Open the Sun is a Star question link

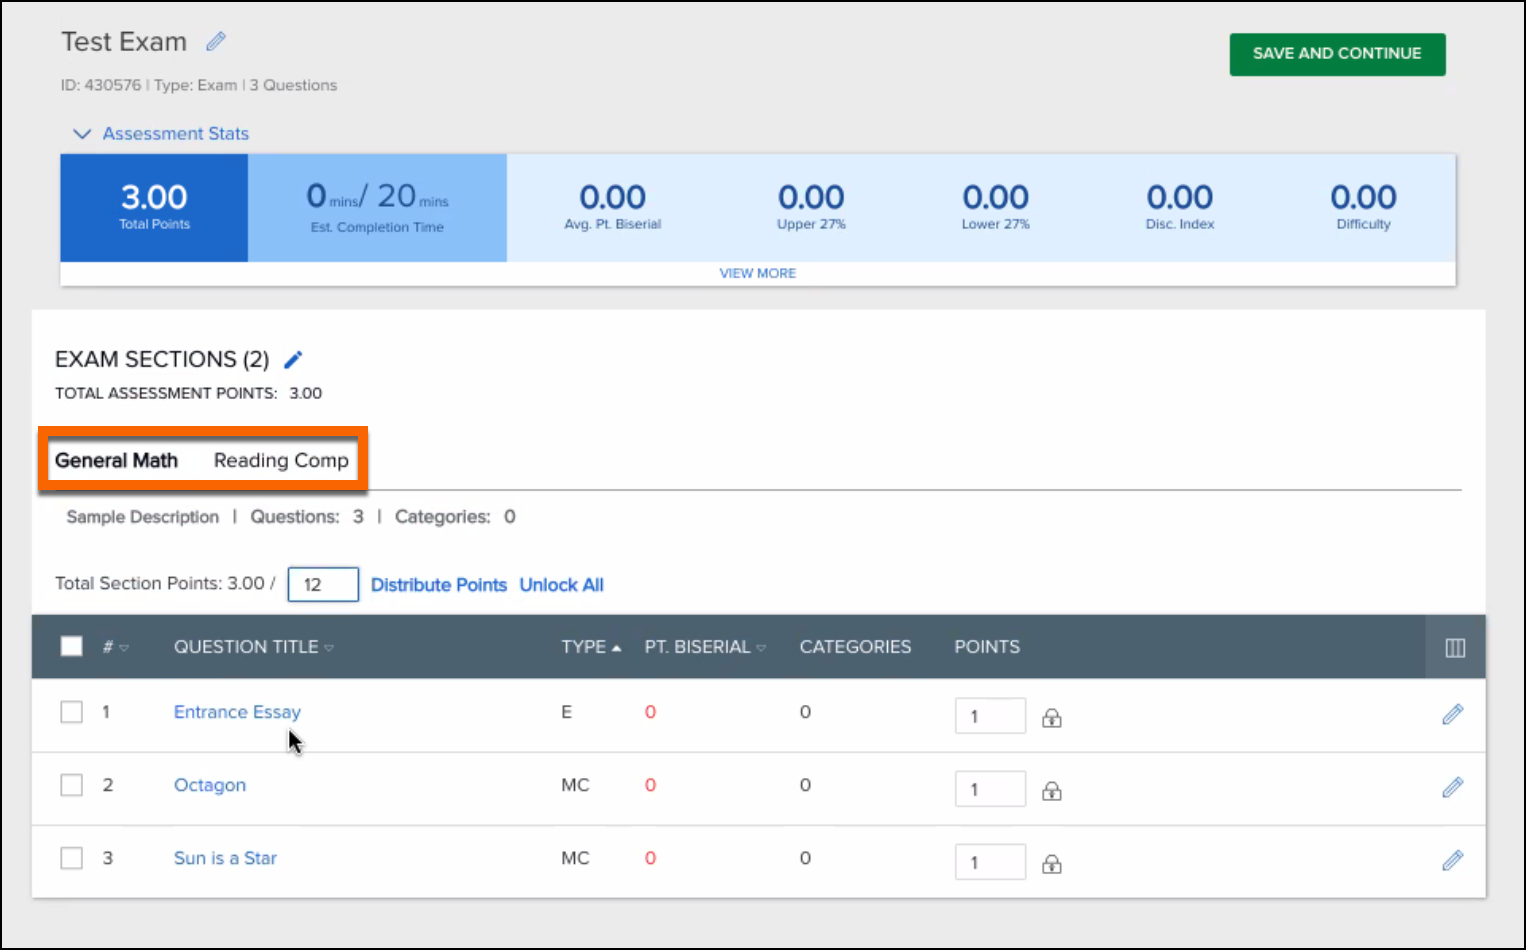tap(225, 858)
